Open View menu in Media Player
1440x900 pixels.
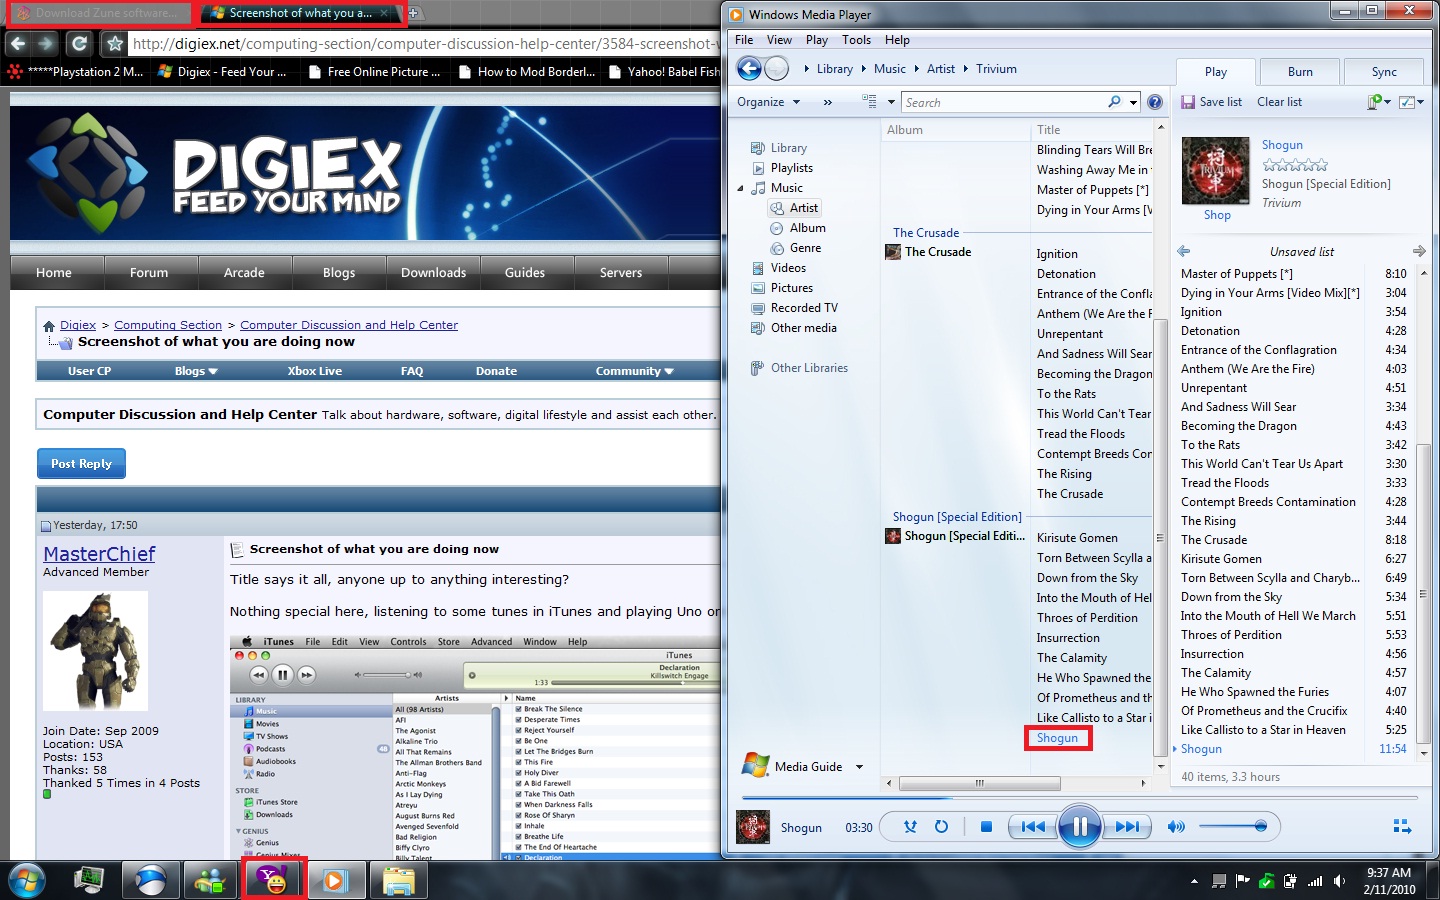tap(779, 40)
